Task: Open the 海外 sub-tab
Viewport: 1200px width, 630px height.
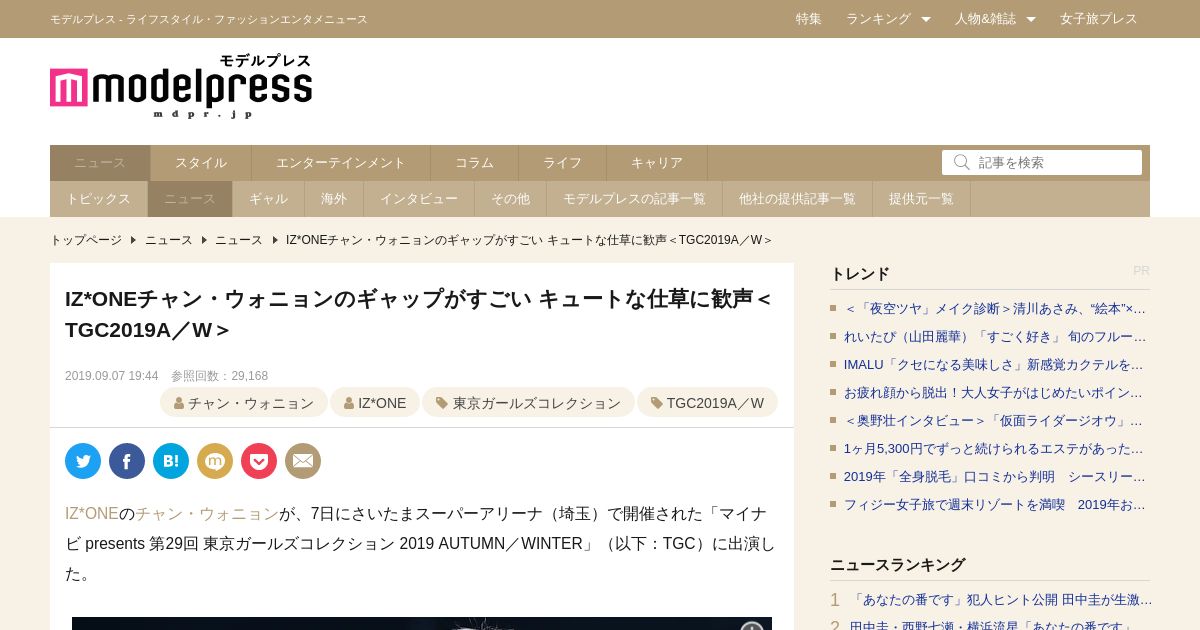Action: click(x=334, y=199)
